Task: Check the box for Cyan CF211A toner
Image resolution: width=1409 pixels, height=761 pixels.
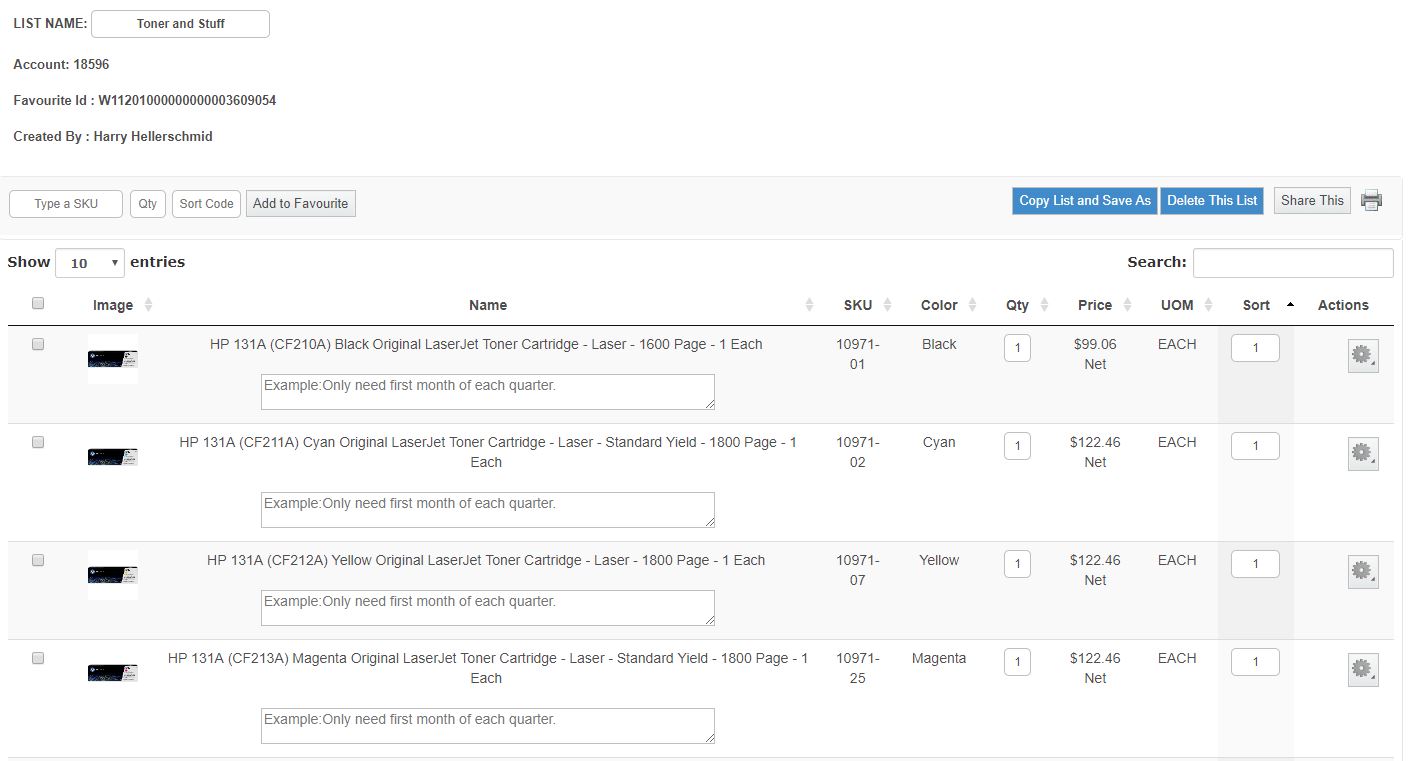Action: tap(38, 442)
